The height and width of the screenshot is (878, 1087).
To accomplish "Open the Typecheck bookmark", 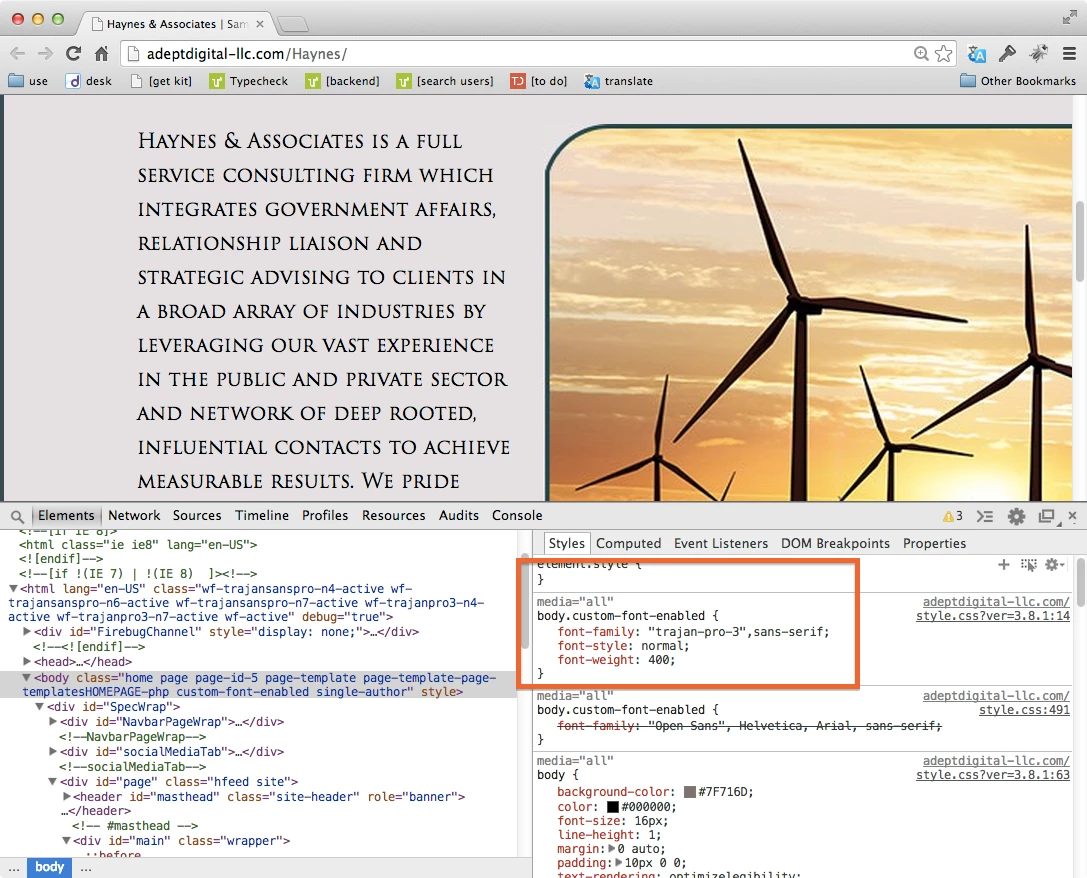I will pos(249,81).
